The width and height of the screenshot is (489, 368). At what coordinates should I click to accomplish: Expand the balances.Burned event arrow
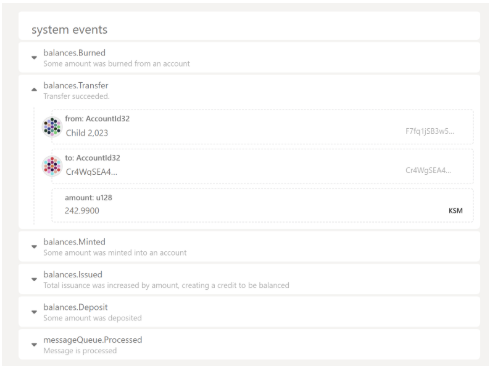[x=34, y=58]
